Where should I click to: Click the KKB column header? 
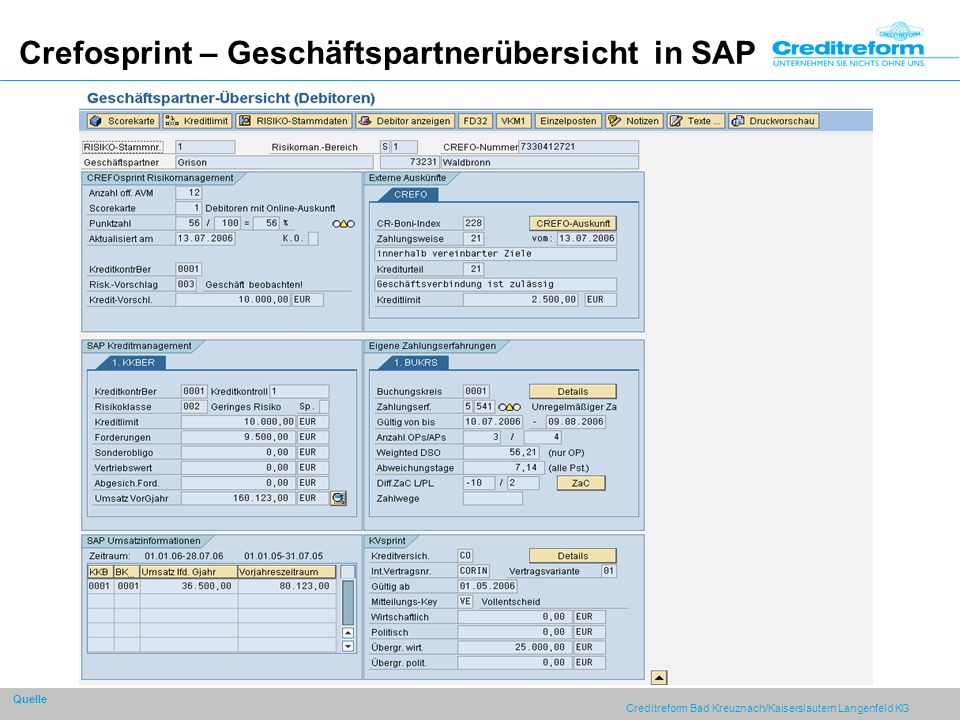(x=101, y=572)
